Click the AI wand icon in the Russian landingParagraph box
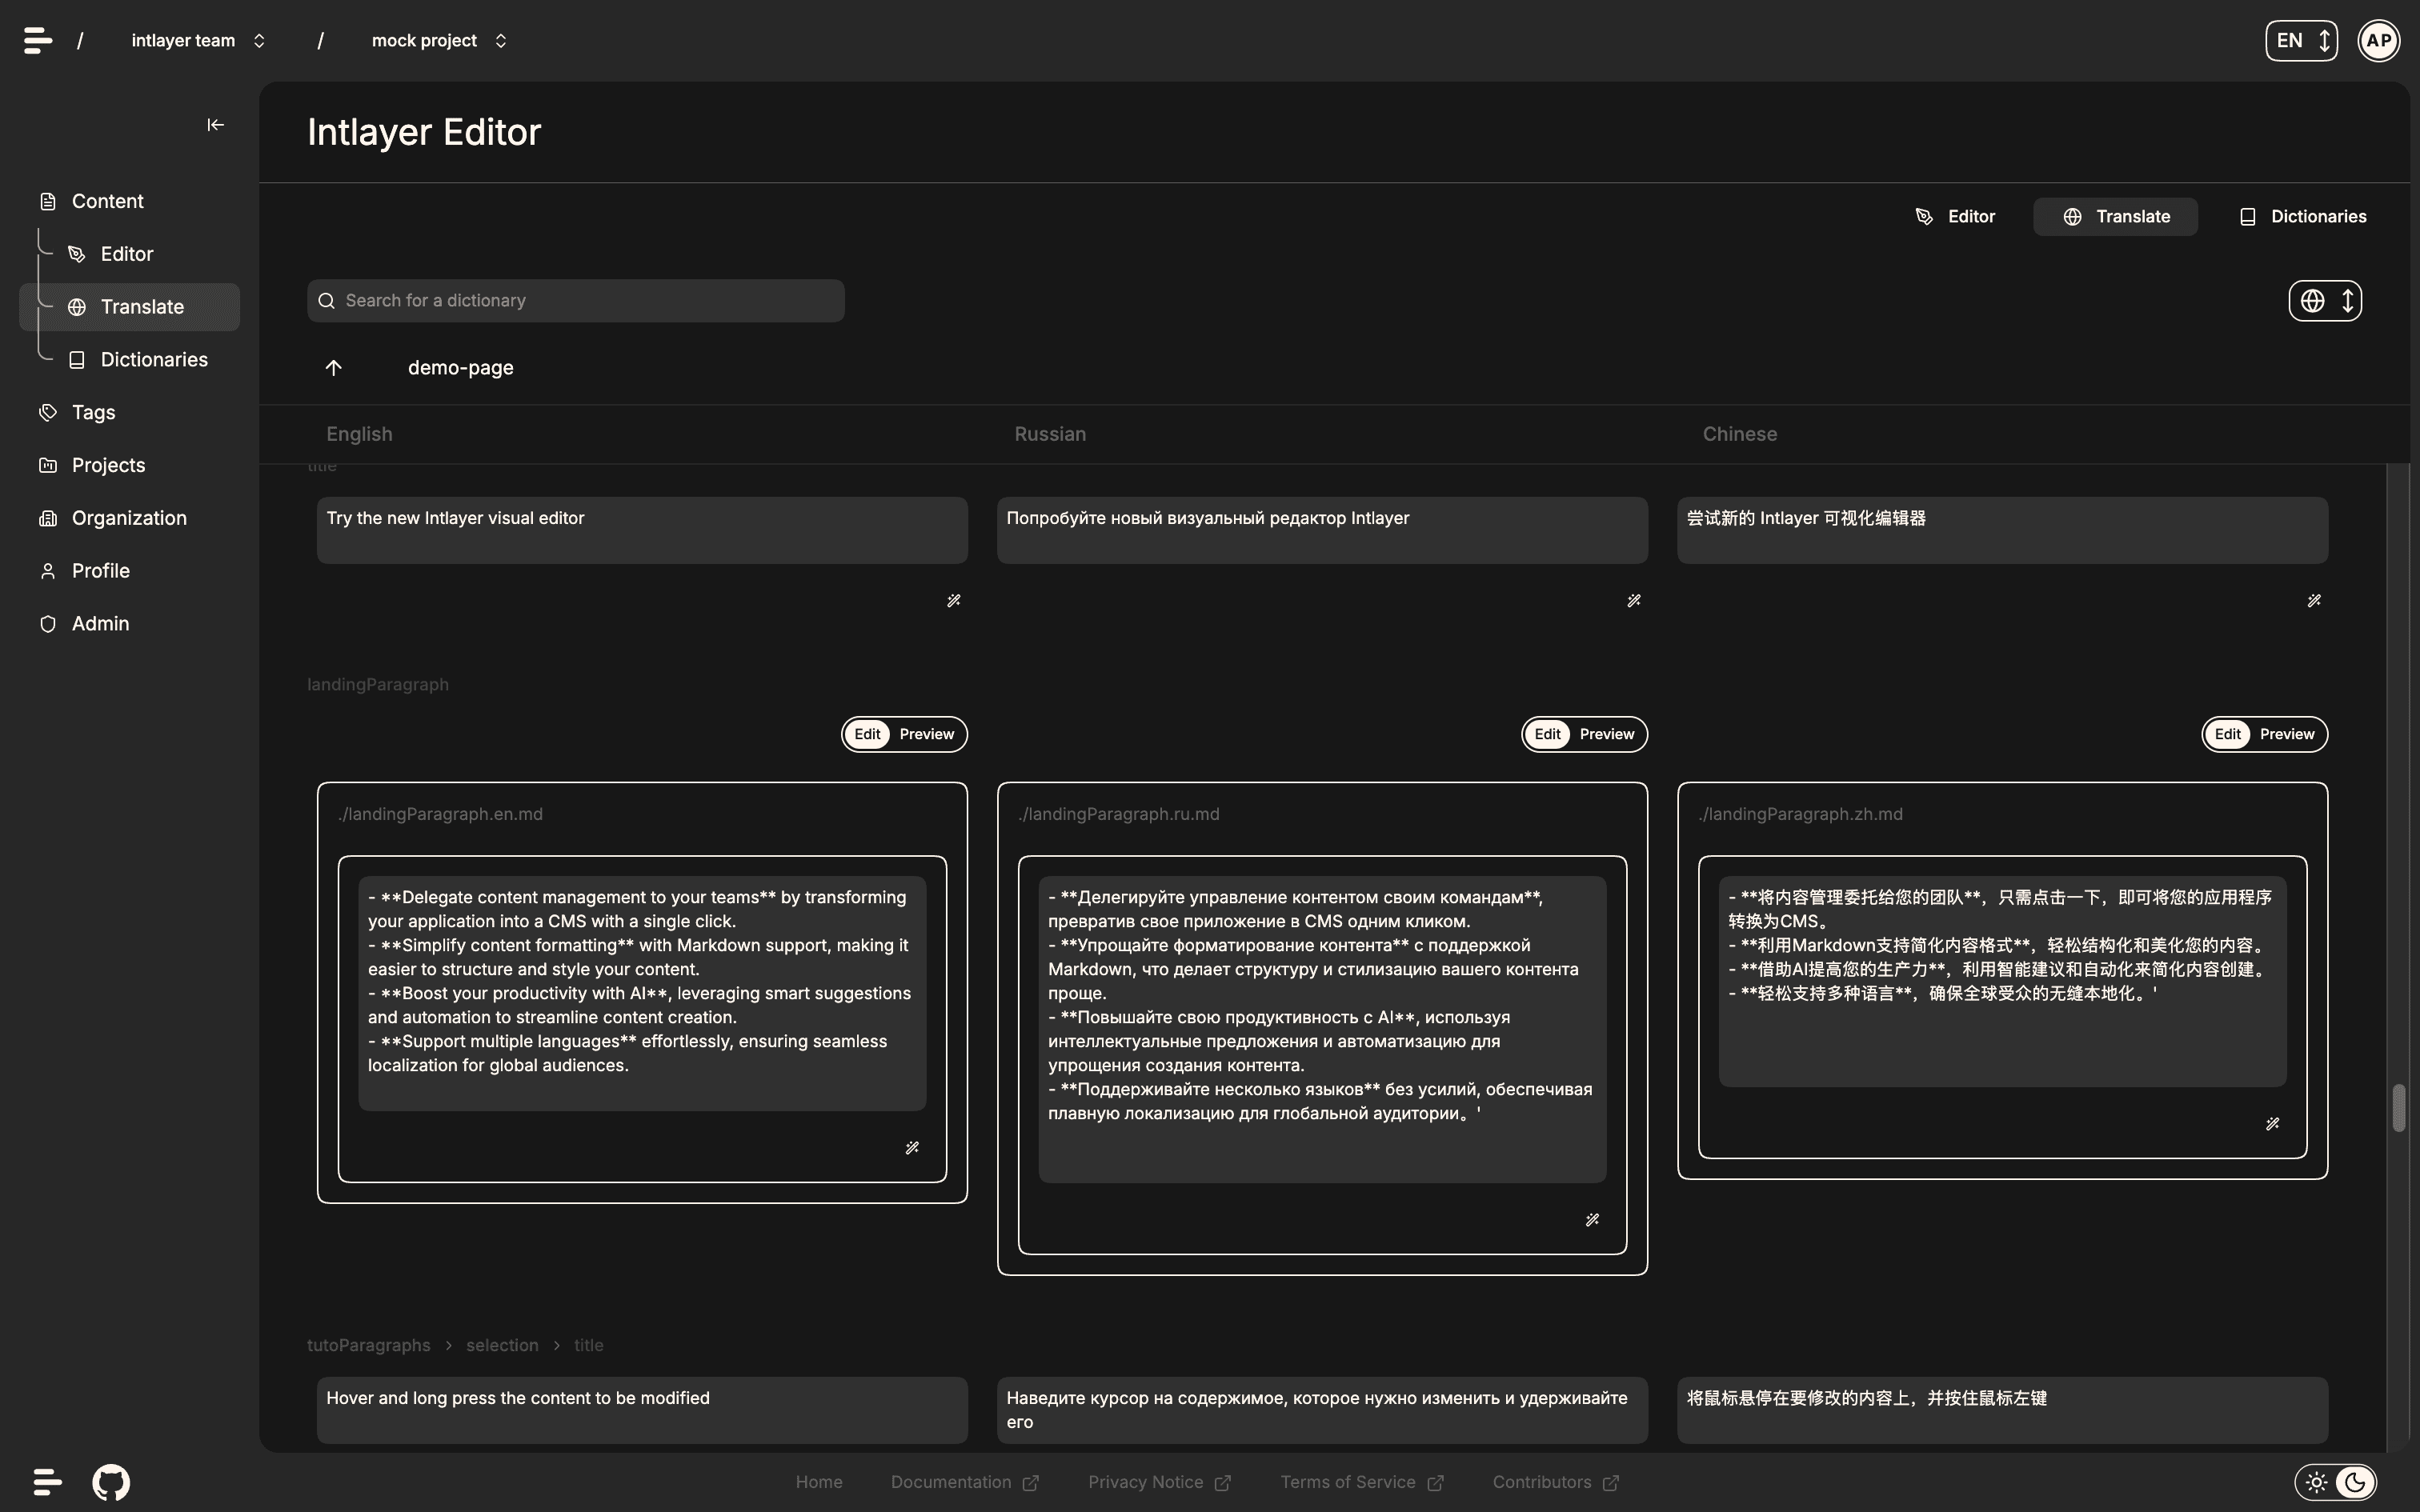This screenshot has height=1512, width=2420. pos(1592,1220)
